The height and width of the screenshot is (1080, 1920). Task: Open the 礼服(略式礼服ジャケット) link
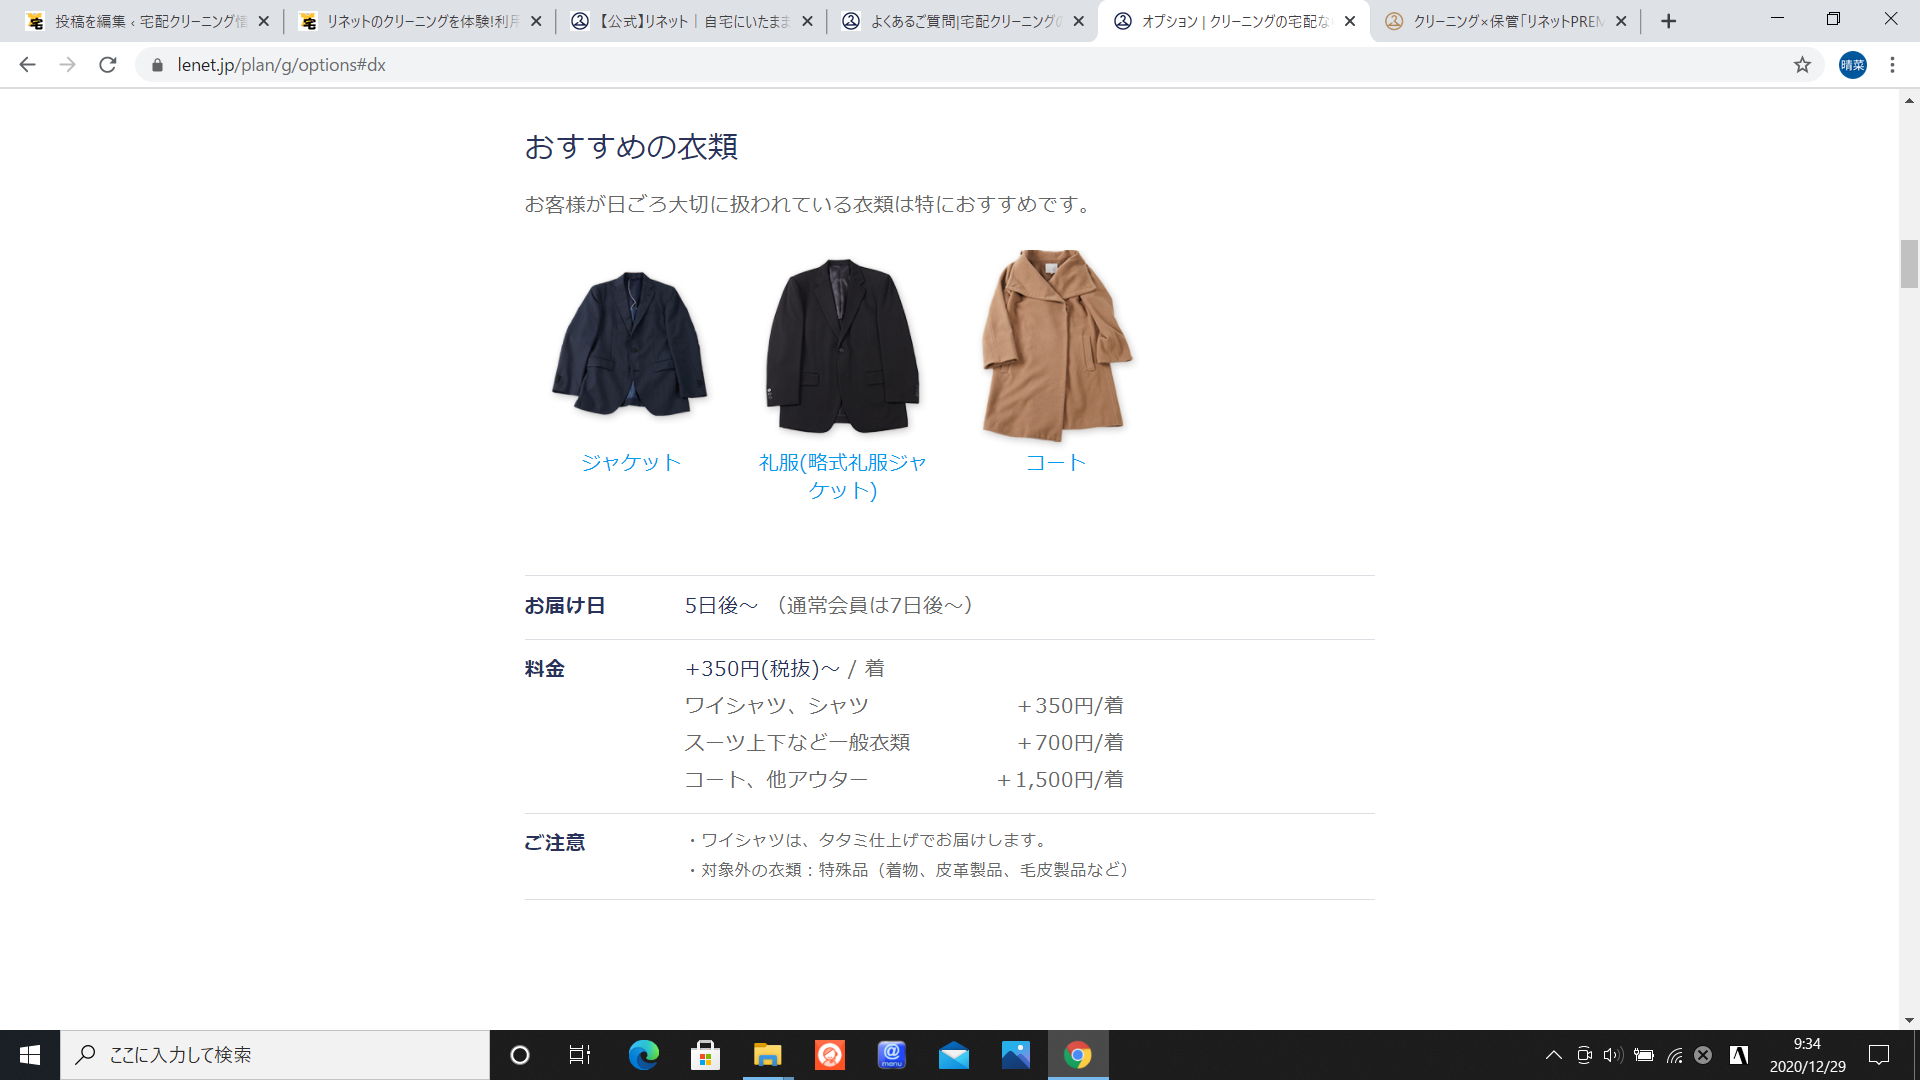[x=842, y=476]
